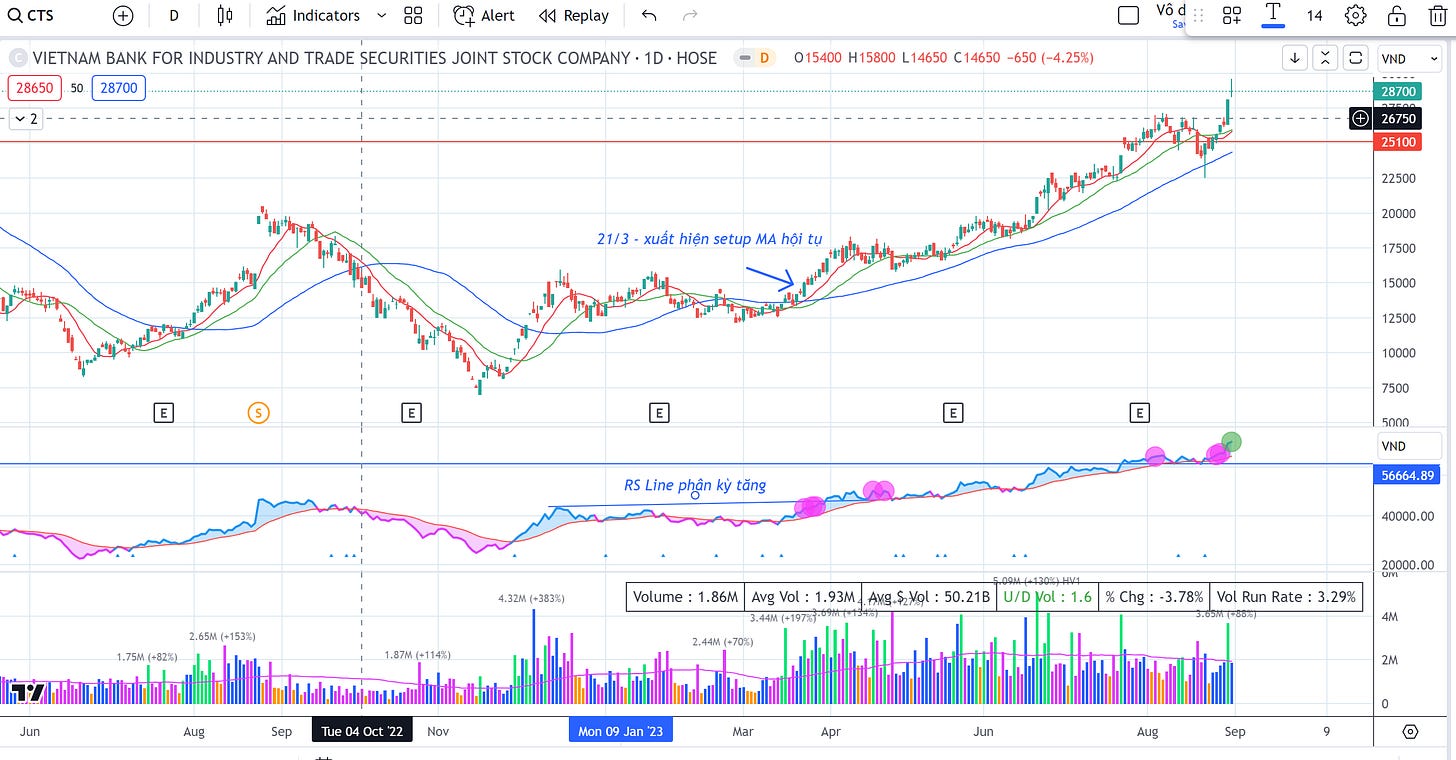
Task: Open the VND currency dropdown at top
Action: [x=1409, y=59]
